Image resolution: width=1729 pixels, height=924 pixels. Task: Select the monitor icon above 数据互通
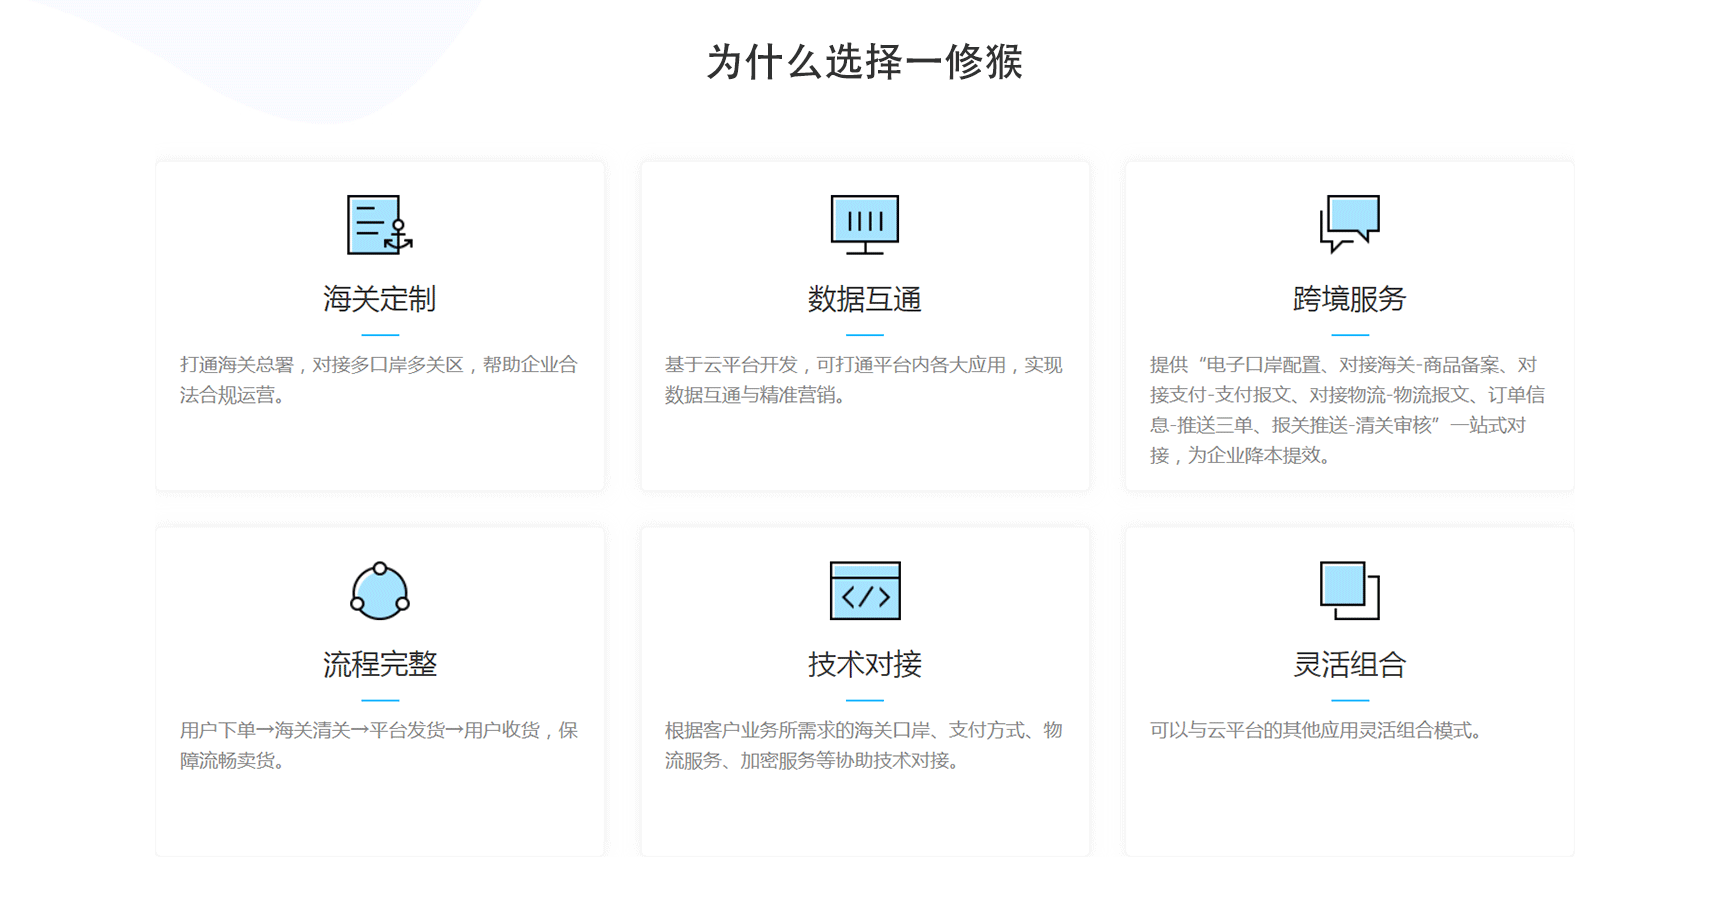coord(864,224)
